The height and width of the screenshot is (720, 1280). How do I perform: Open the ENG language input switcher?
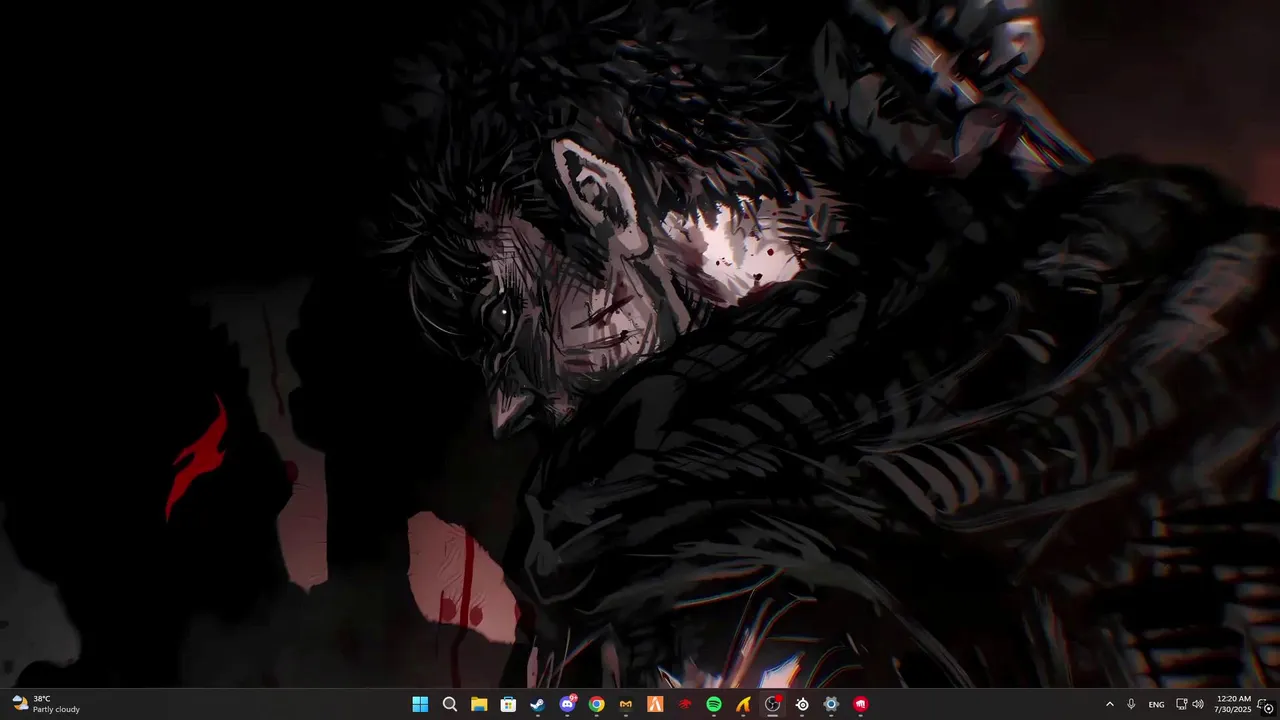[1156, 704]
